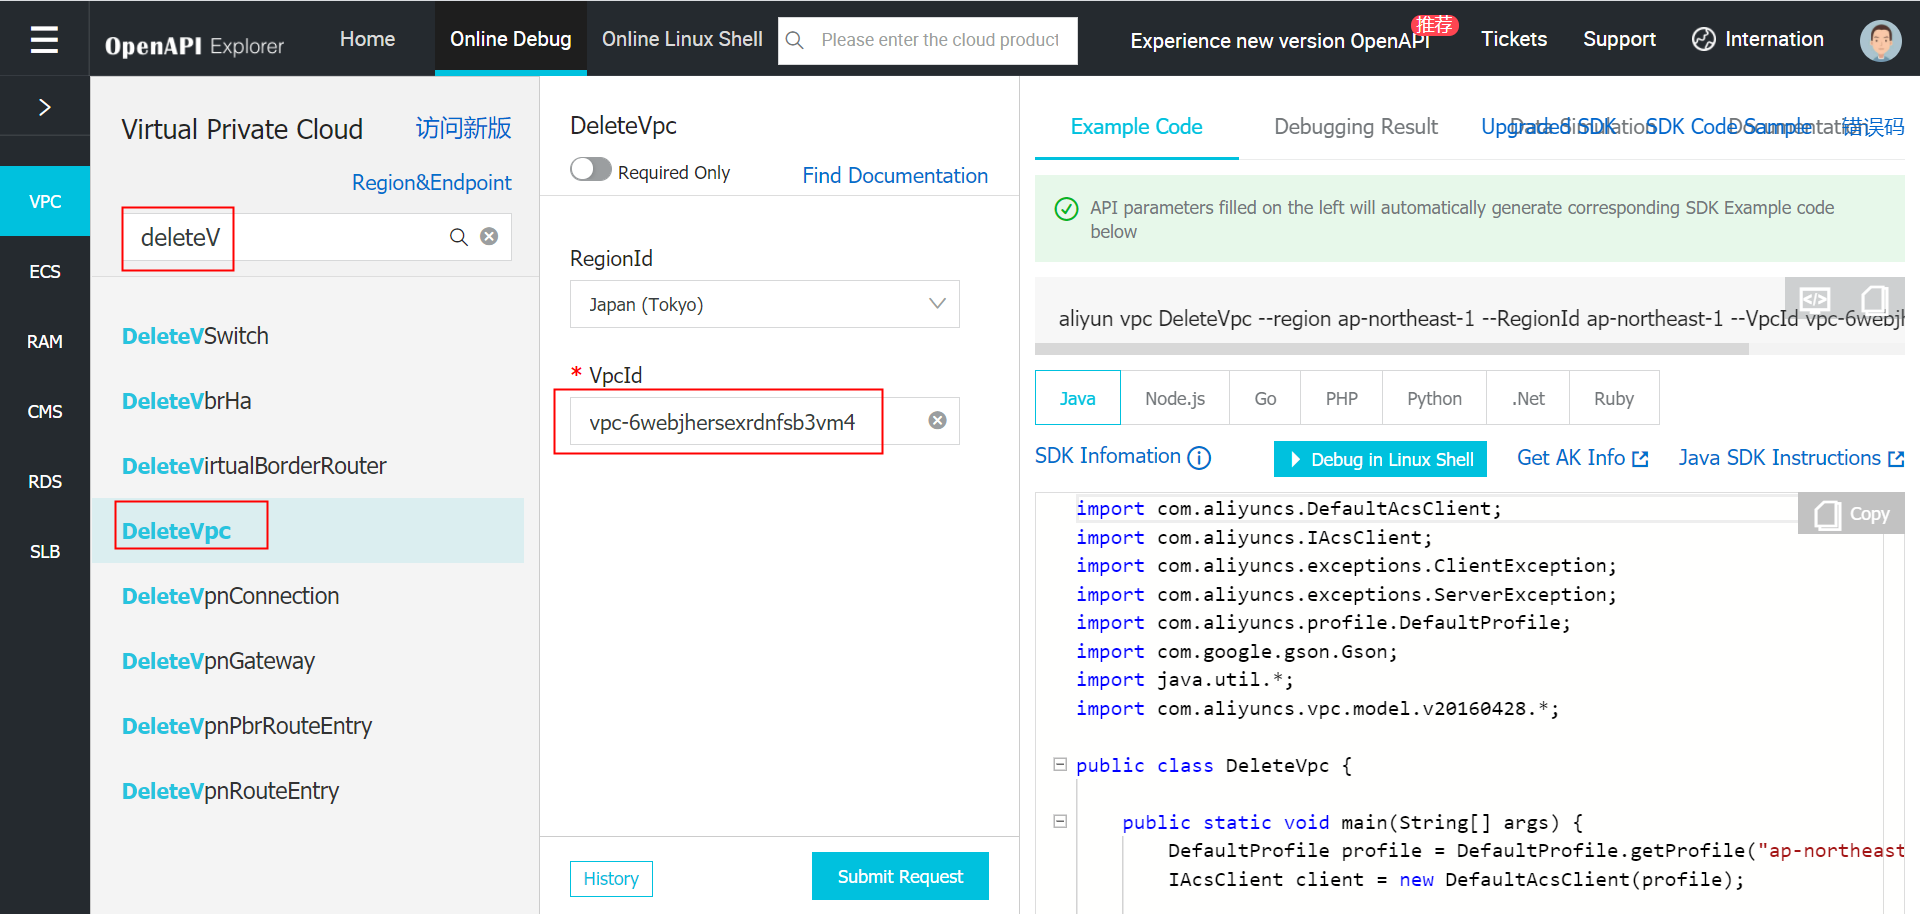Open the DeleteVSwitch API
Image resolution: width=1920 pixels, height=914 pixels.
coord(195,336)
